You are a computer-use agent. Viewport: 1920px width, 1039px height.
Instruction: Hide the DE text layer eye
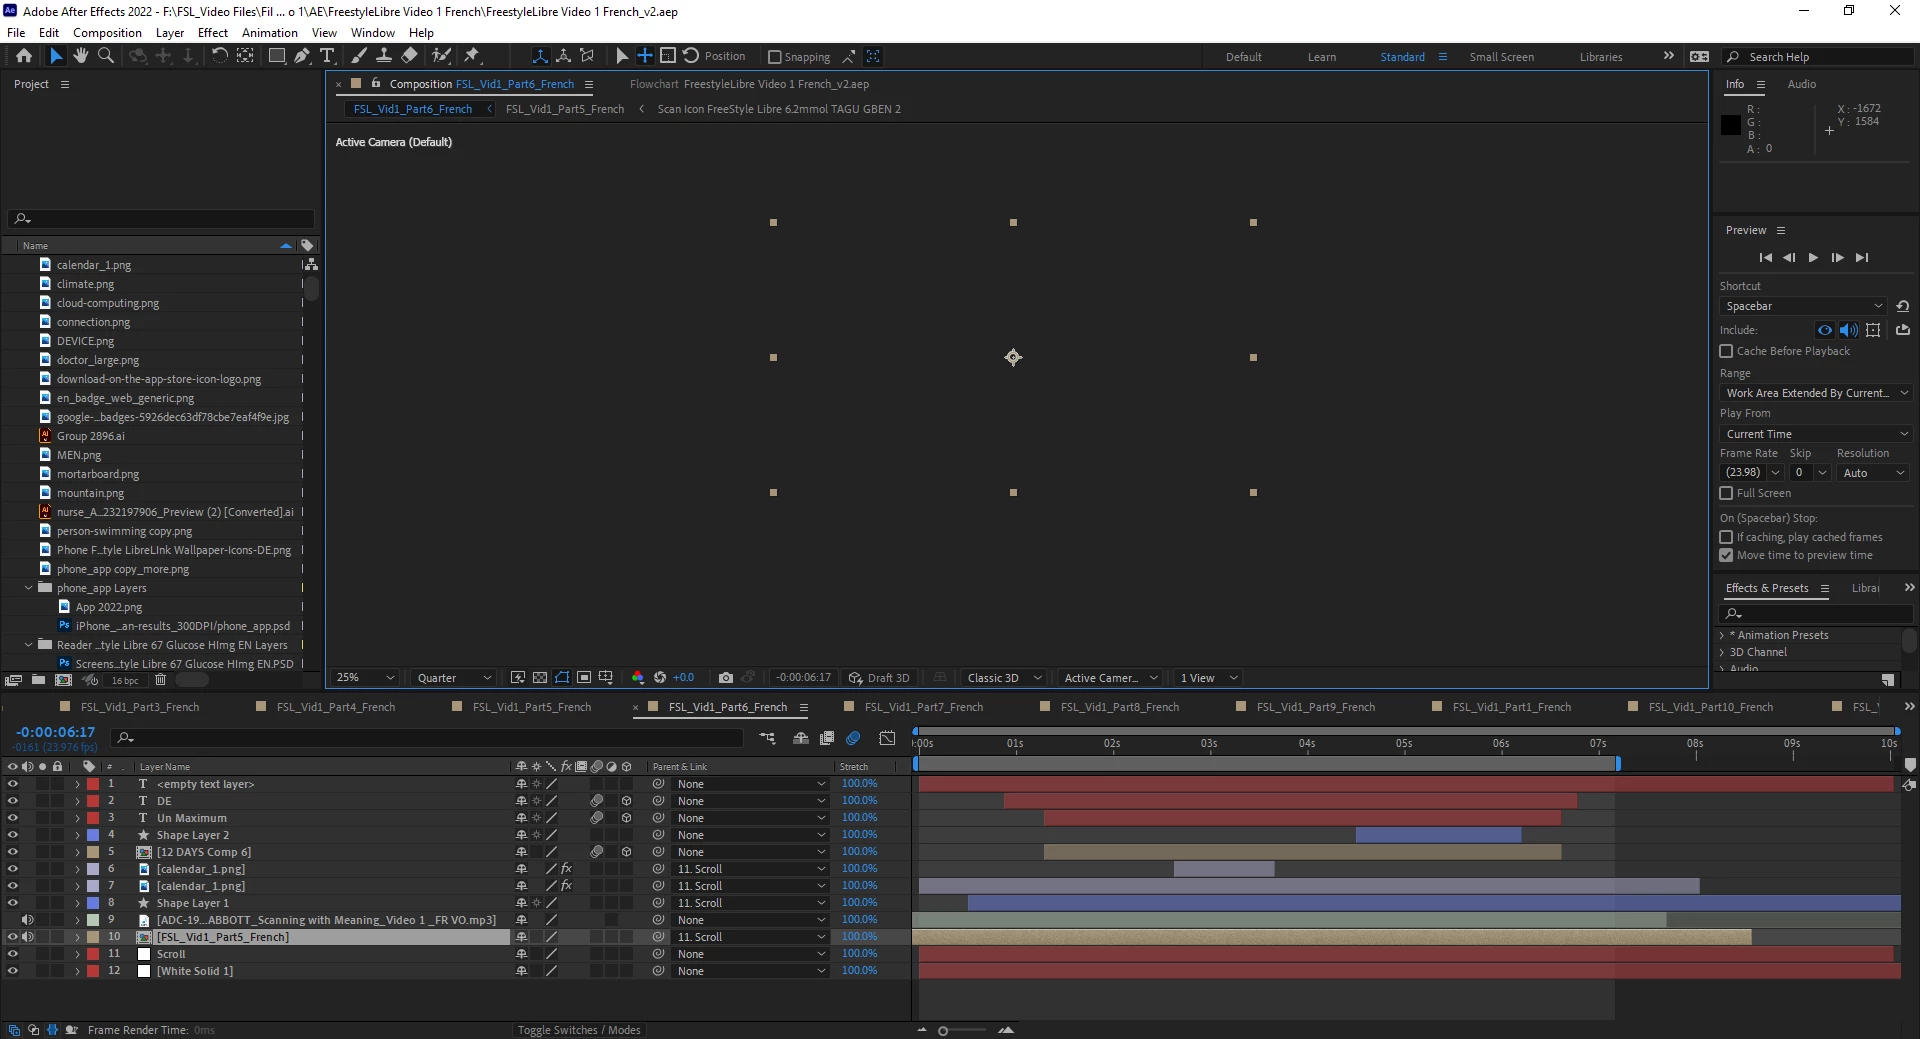point(12,801)
